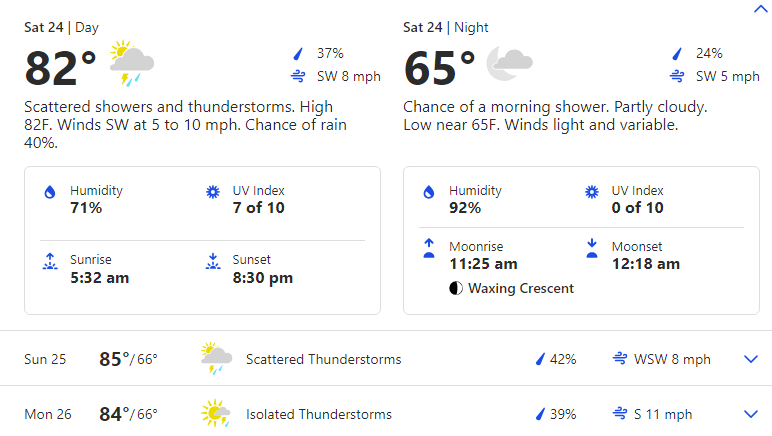772x436 pixels.
Task: Click the Moonset icon
Action: click(592, 248)
